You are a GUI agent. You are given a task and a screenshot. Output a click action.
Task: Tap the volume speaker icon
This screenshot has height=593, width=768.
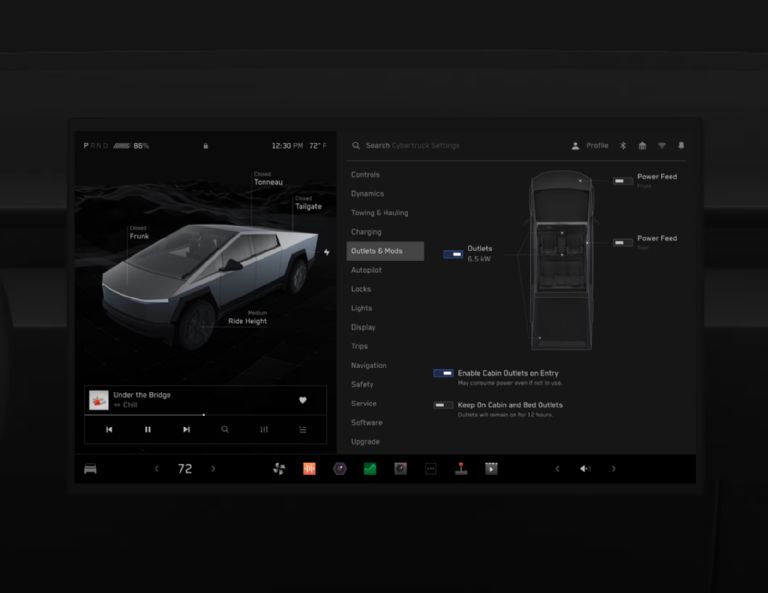585,469
